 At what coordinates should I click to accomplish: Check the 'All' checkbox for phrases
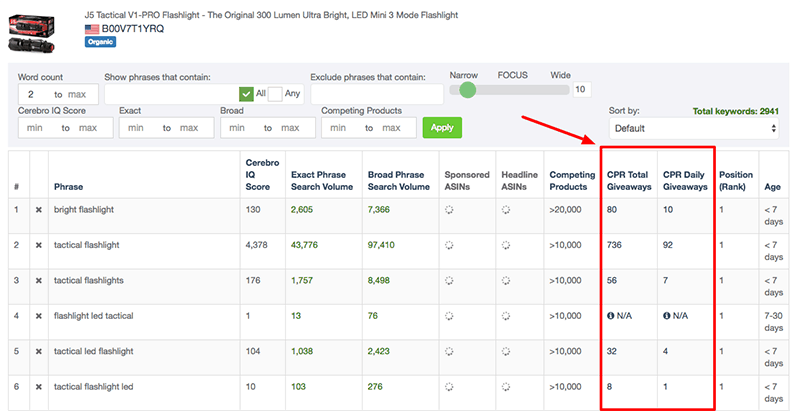[246, 93]
